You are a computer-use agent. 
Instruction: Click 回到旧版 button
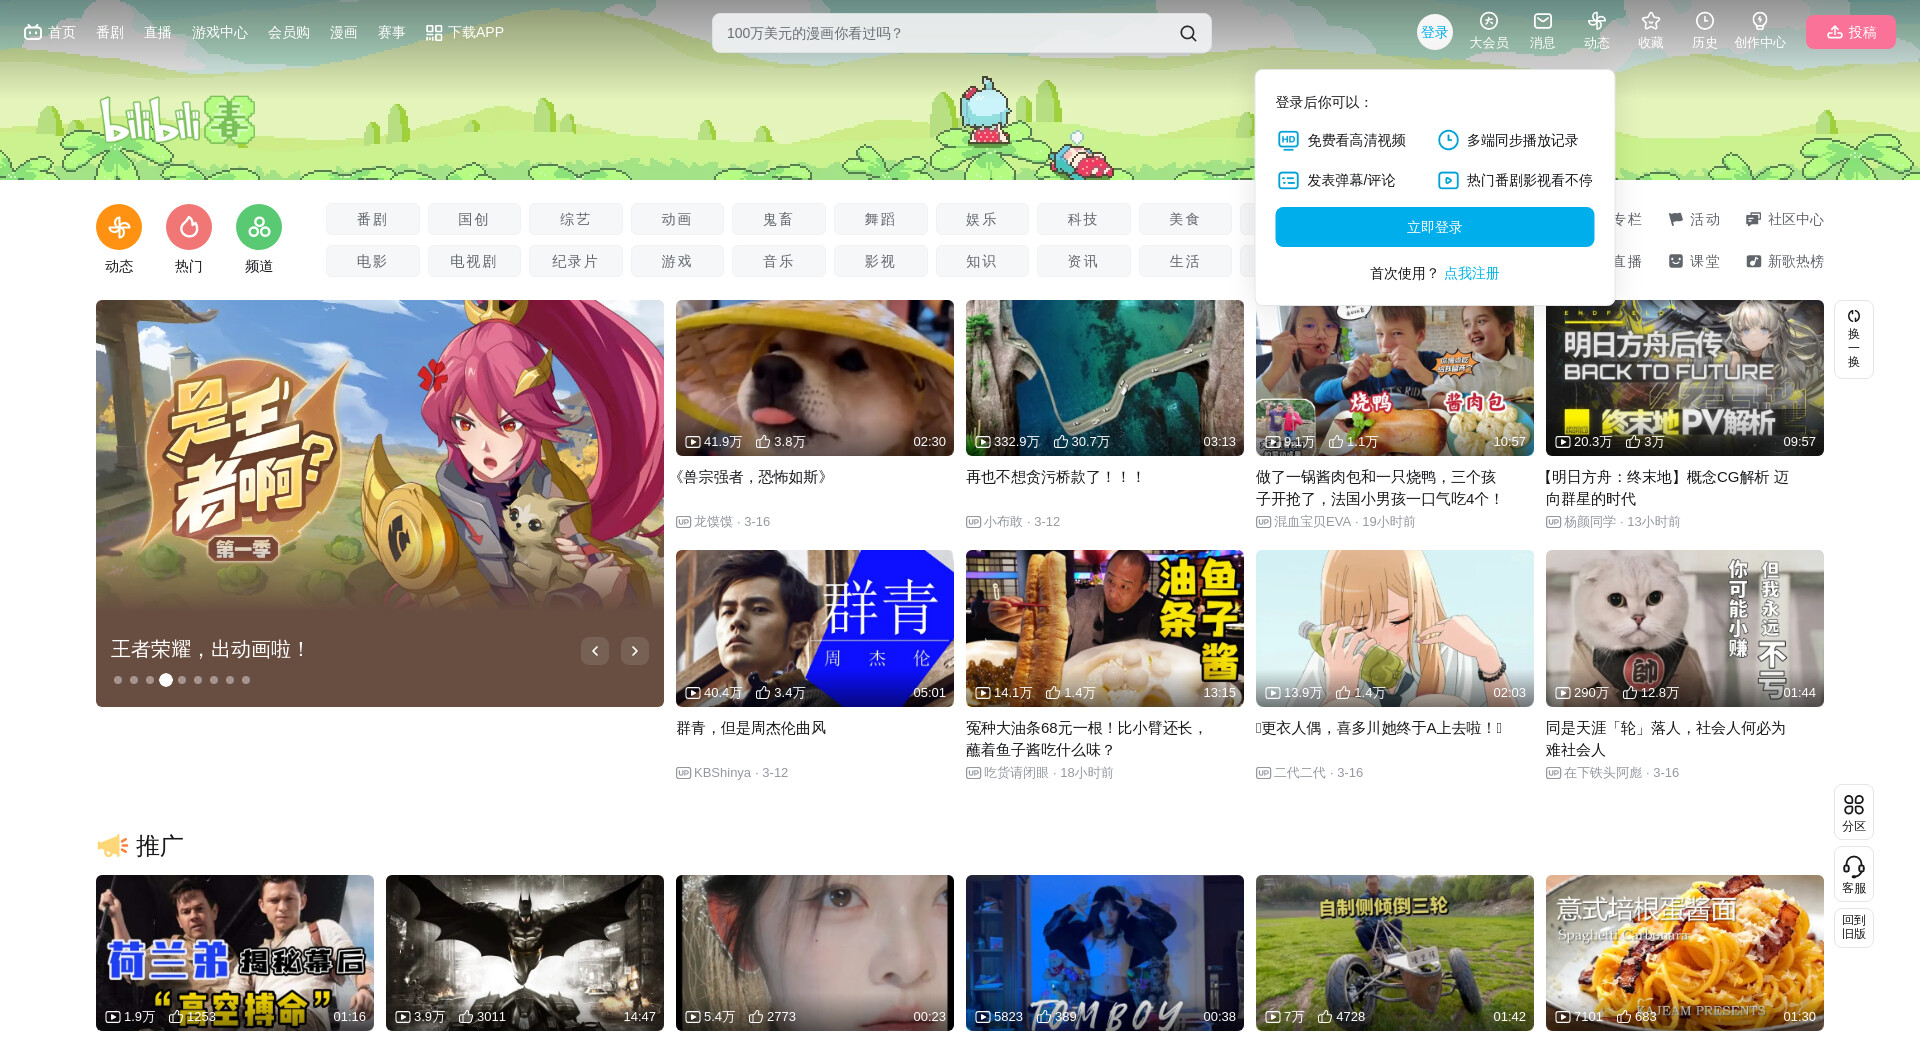[1854, 927]
